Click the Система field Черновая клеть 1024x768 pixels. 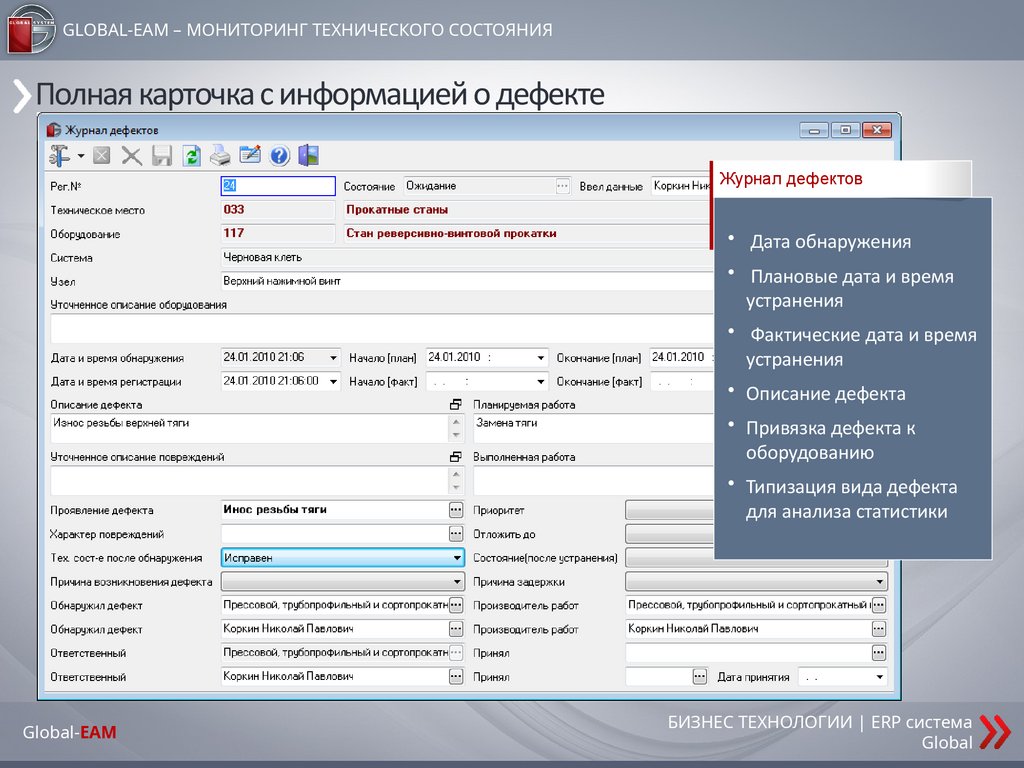coord(466,257)
